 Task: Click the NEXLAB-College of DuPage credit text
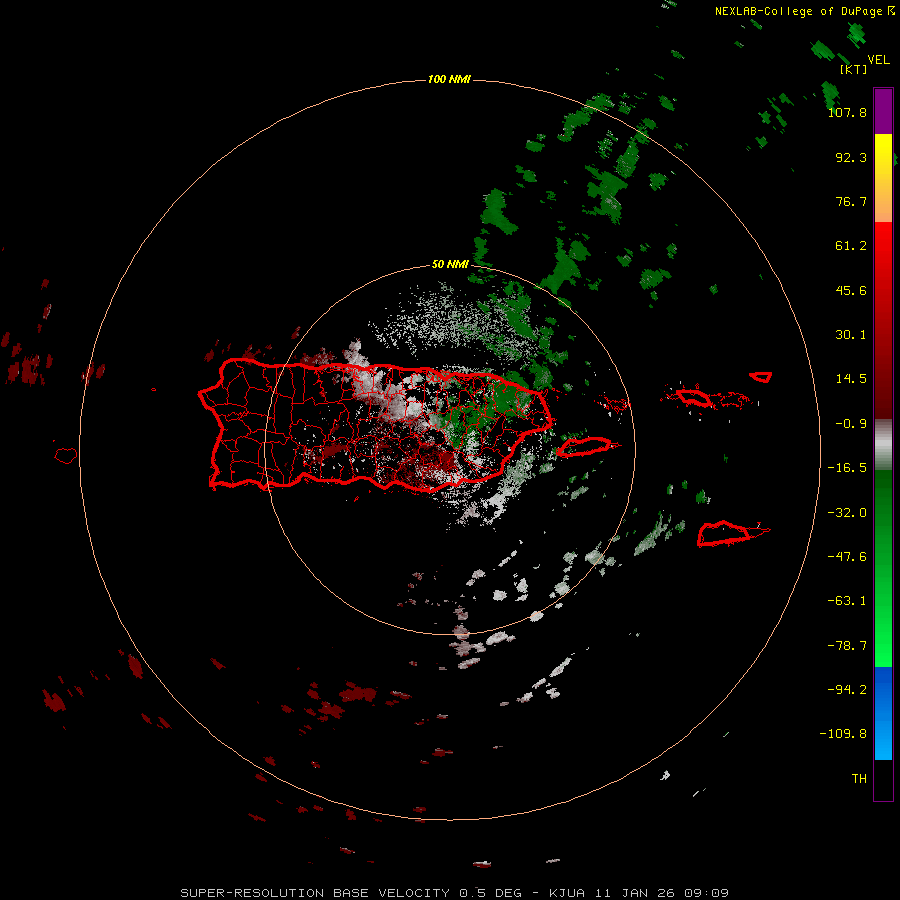[799, 11]
